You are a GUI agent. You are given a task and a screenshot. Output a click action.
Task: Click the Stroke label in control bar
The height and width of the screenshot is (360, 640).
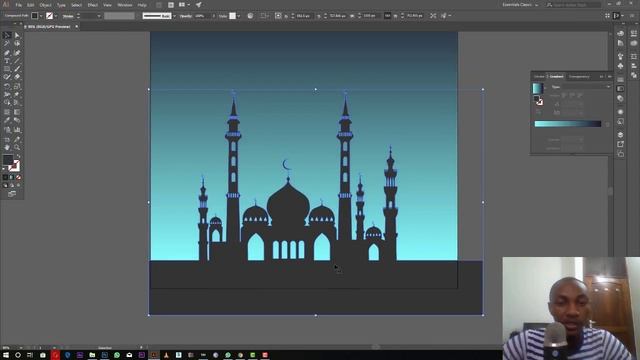[x=68, y=16]
